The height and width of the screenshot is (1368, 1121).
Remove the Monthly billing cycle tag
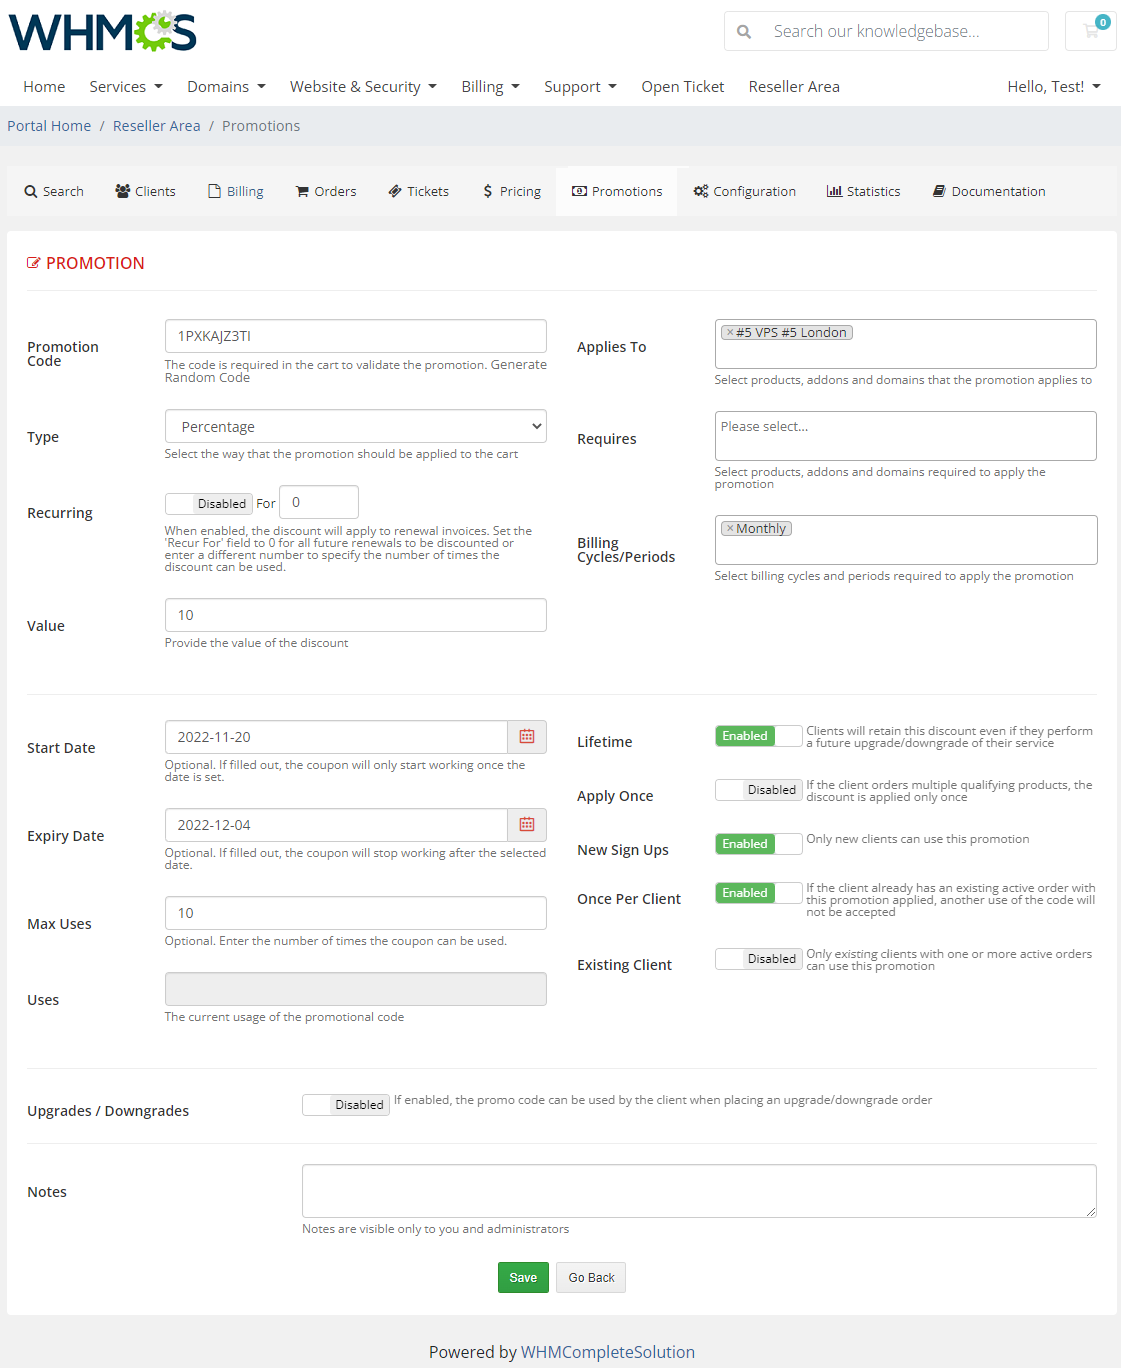click(730, 529)
